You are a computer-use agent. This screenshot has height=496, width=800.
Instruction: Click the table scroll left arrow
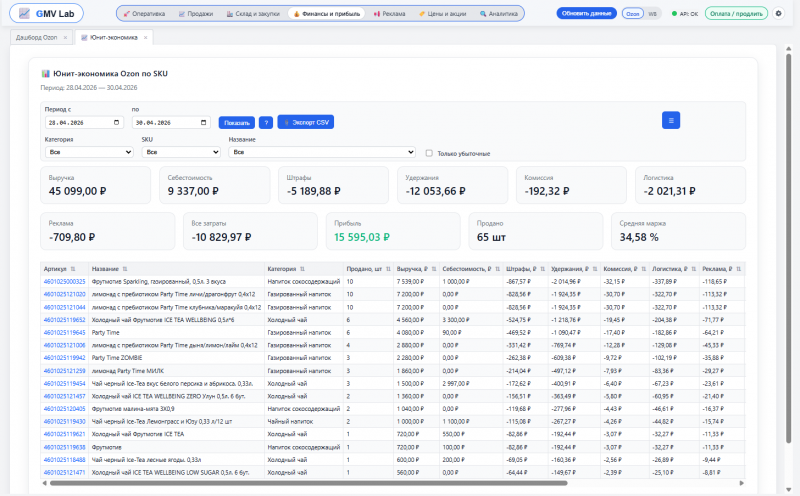tap(44, 483)
